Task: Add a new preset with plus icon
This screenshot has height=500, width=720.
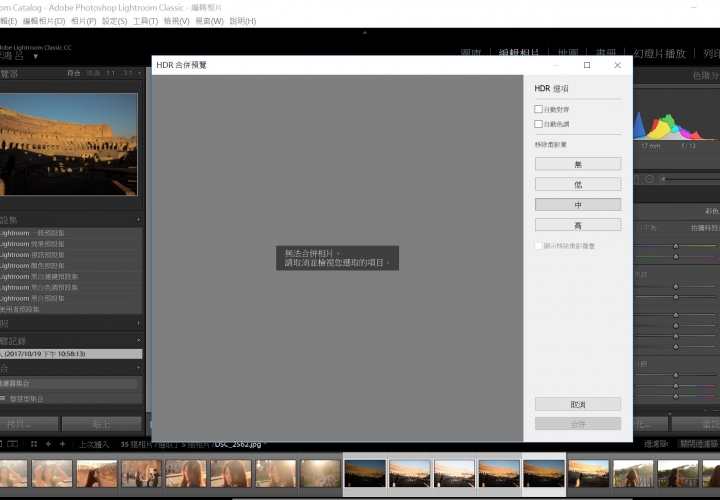Action: [138, 220]
